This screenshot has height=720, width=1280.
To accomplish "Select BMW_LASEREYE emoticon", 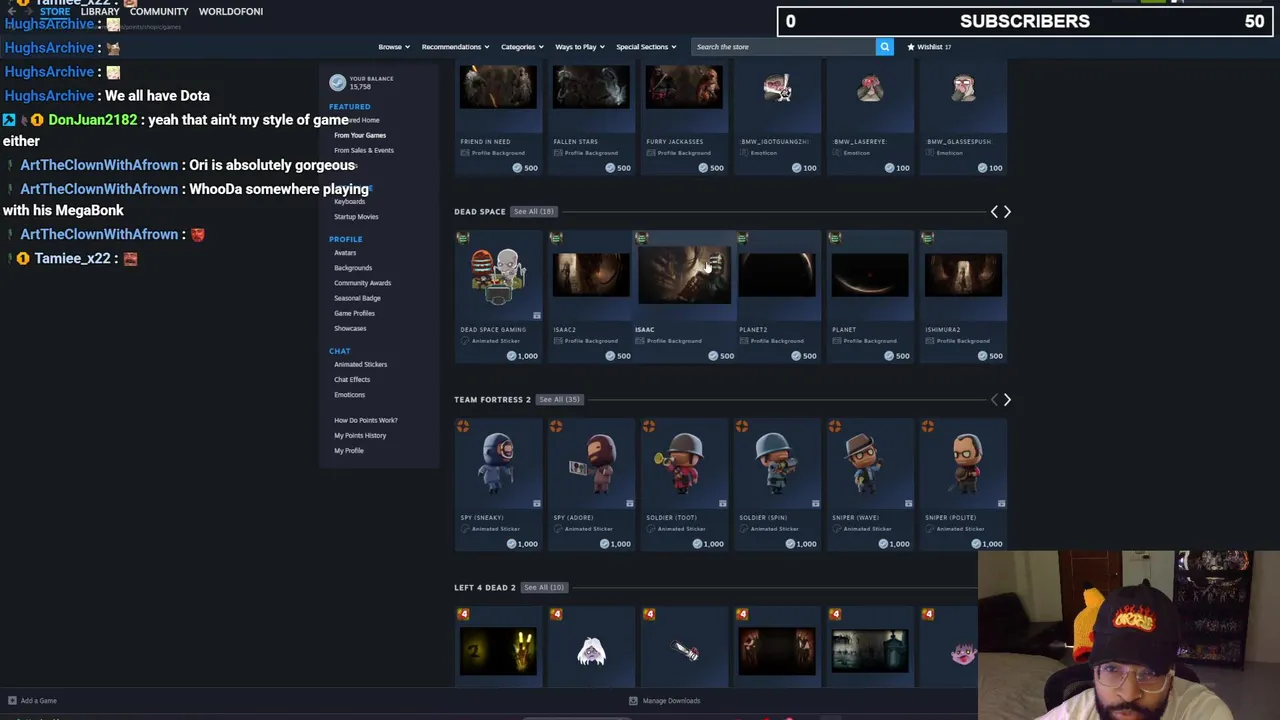I will coord(870,118).
